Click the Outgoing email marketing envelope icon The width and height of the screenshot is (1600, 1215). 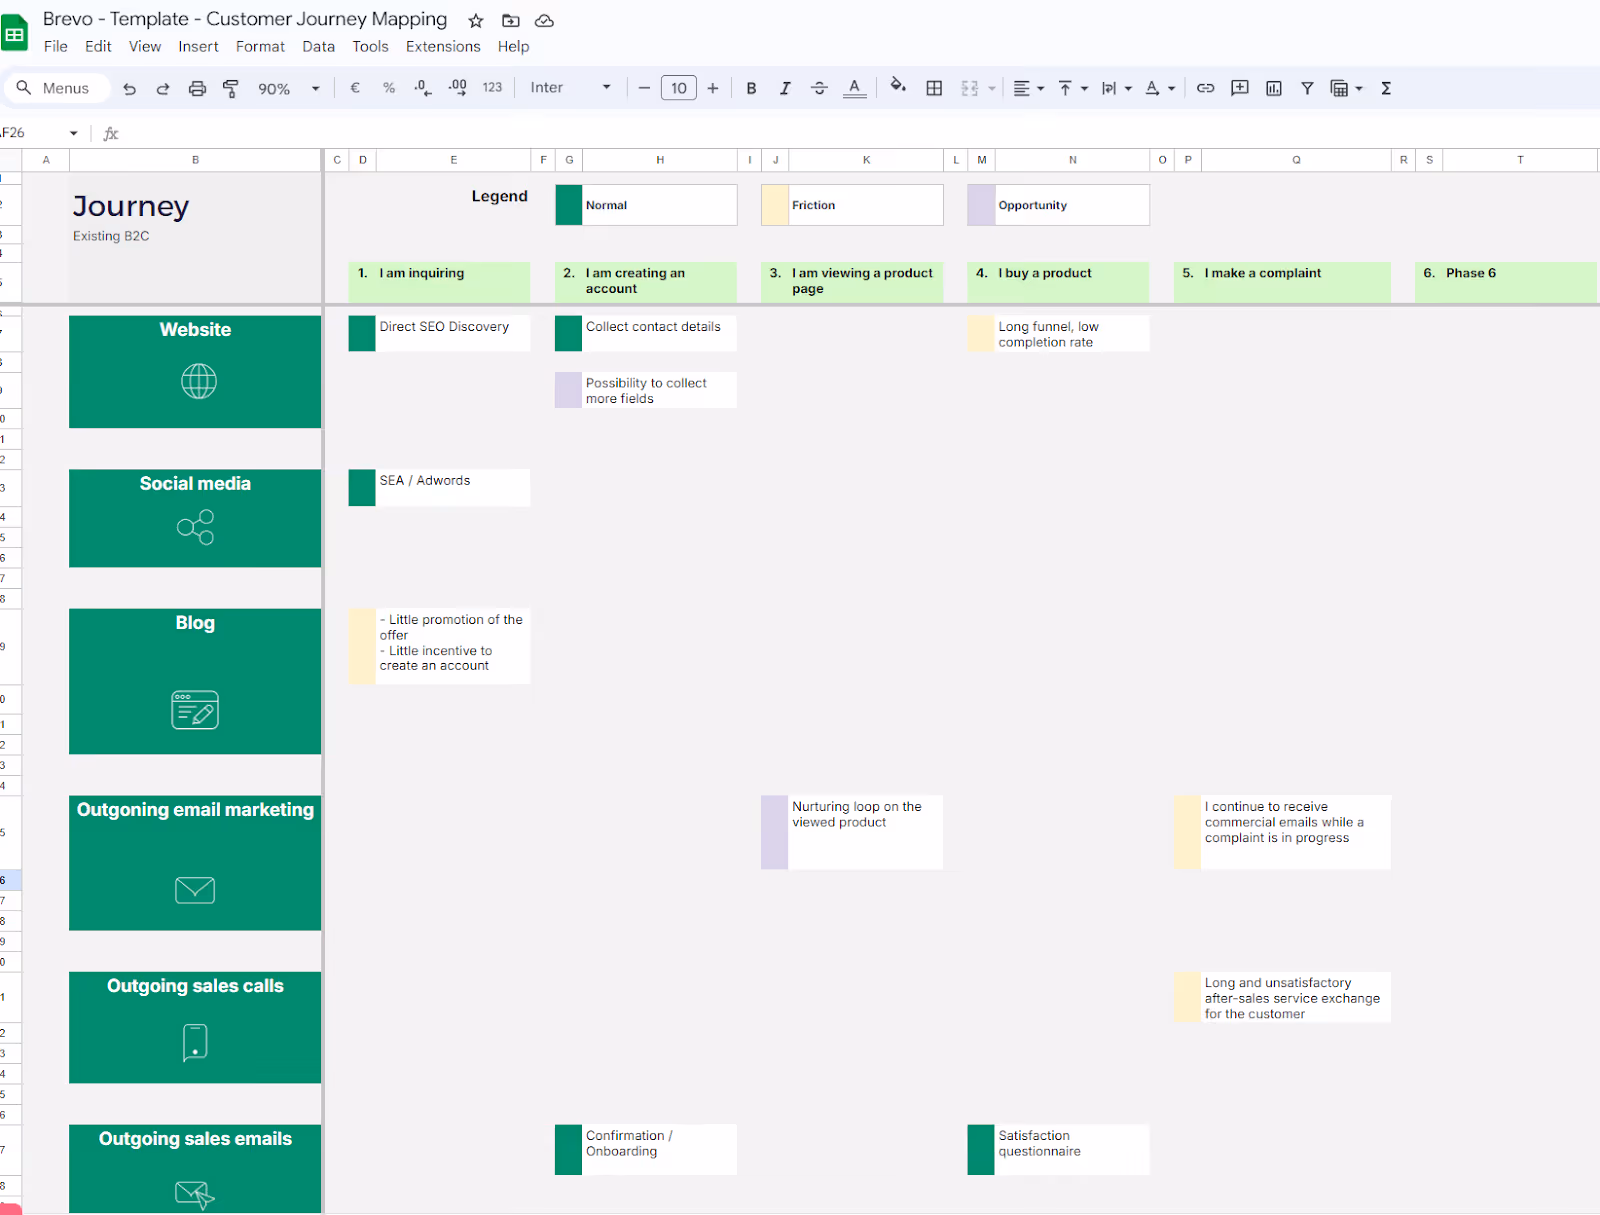point(195,889)
